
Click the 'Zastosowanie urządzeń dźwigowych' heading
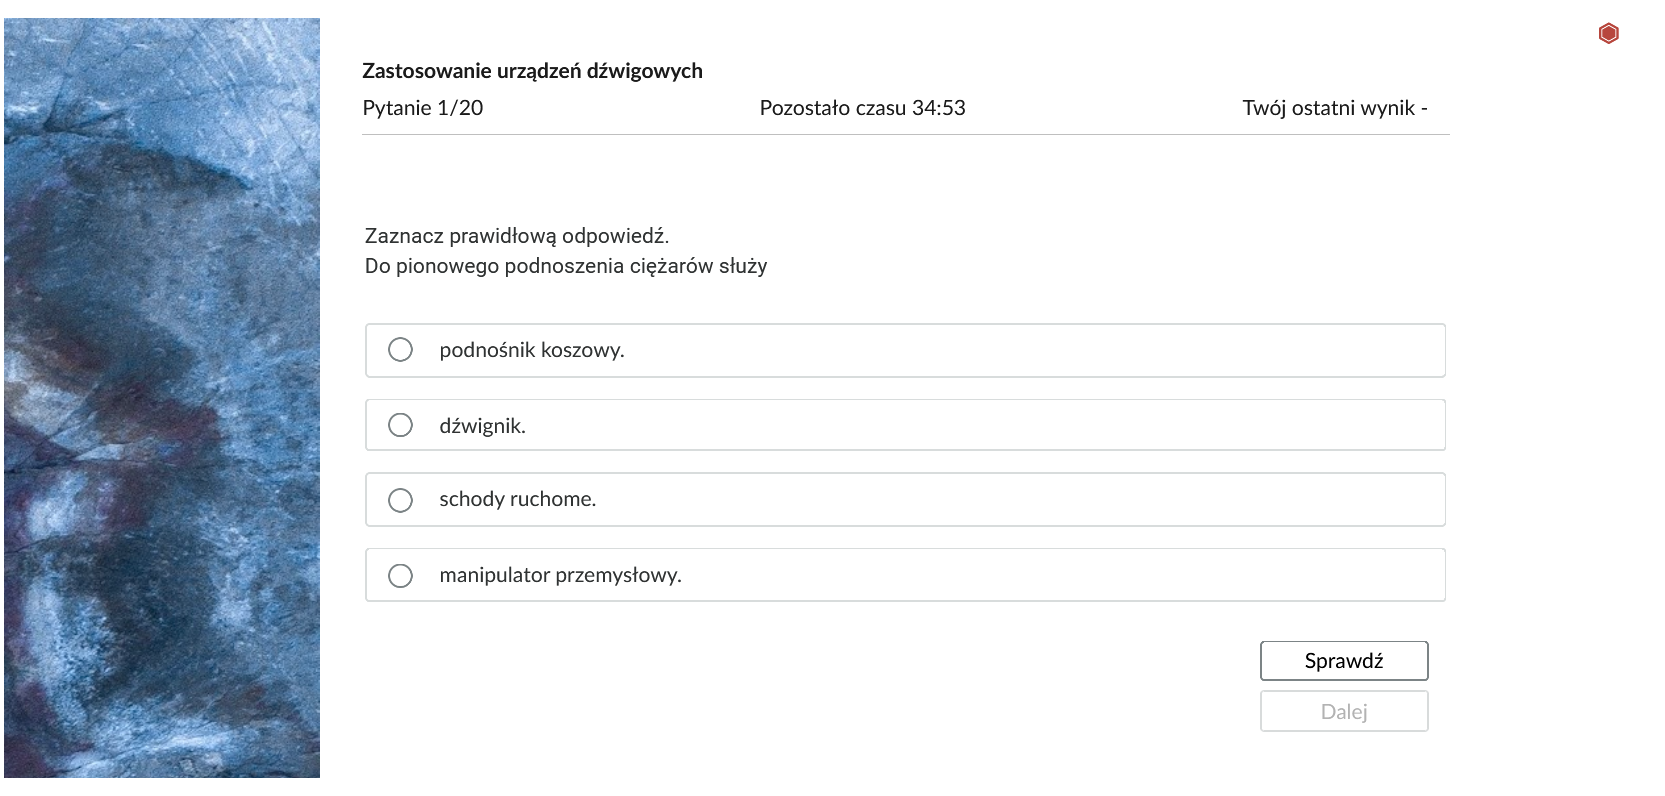(x=532, y=71)
